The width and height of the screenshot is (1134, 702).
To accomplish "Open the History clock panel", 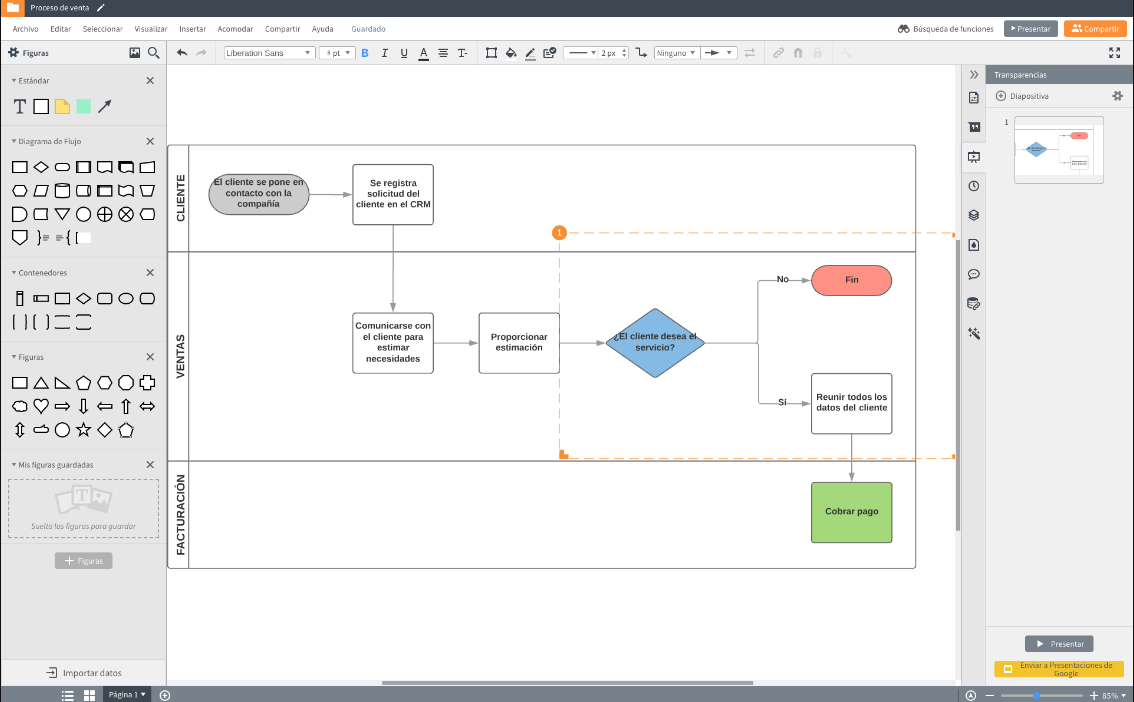I will click(973, 186).
